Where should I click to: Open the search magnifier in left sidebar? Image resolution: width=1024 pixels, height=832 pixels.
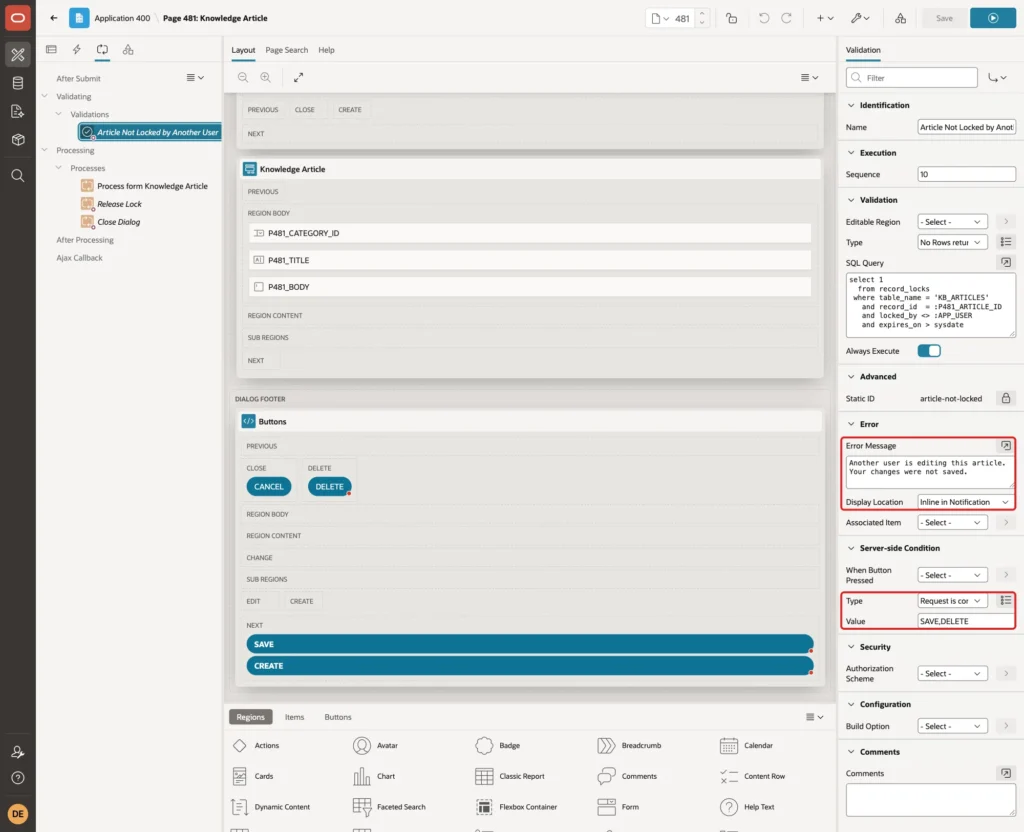pos(18,176)
